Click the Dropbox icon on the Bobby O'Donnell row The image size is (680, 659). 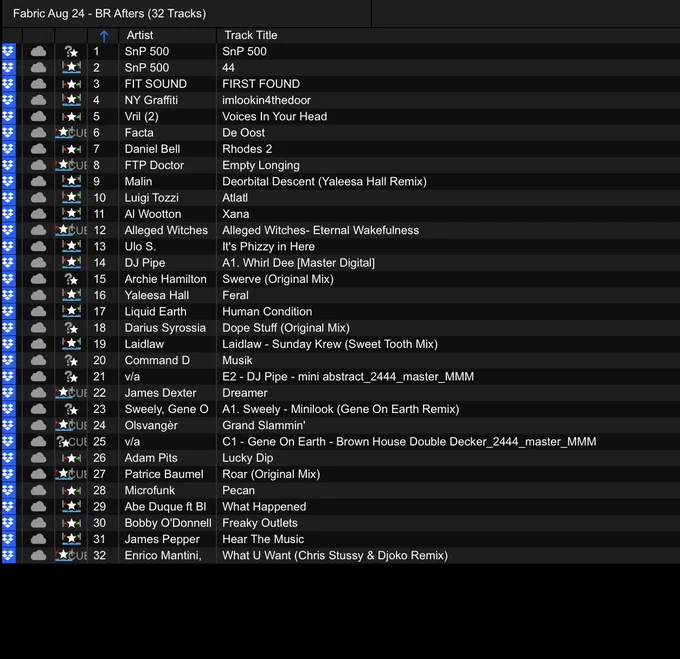9,523
